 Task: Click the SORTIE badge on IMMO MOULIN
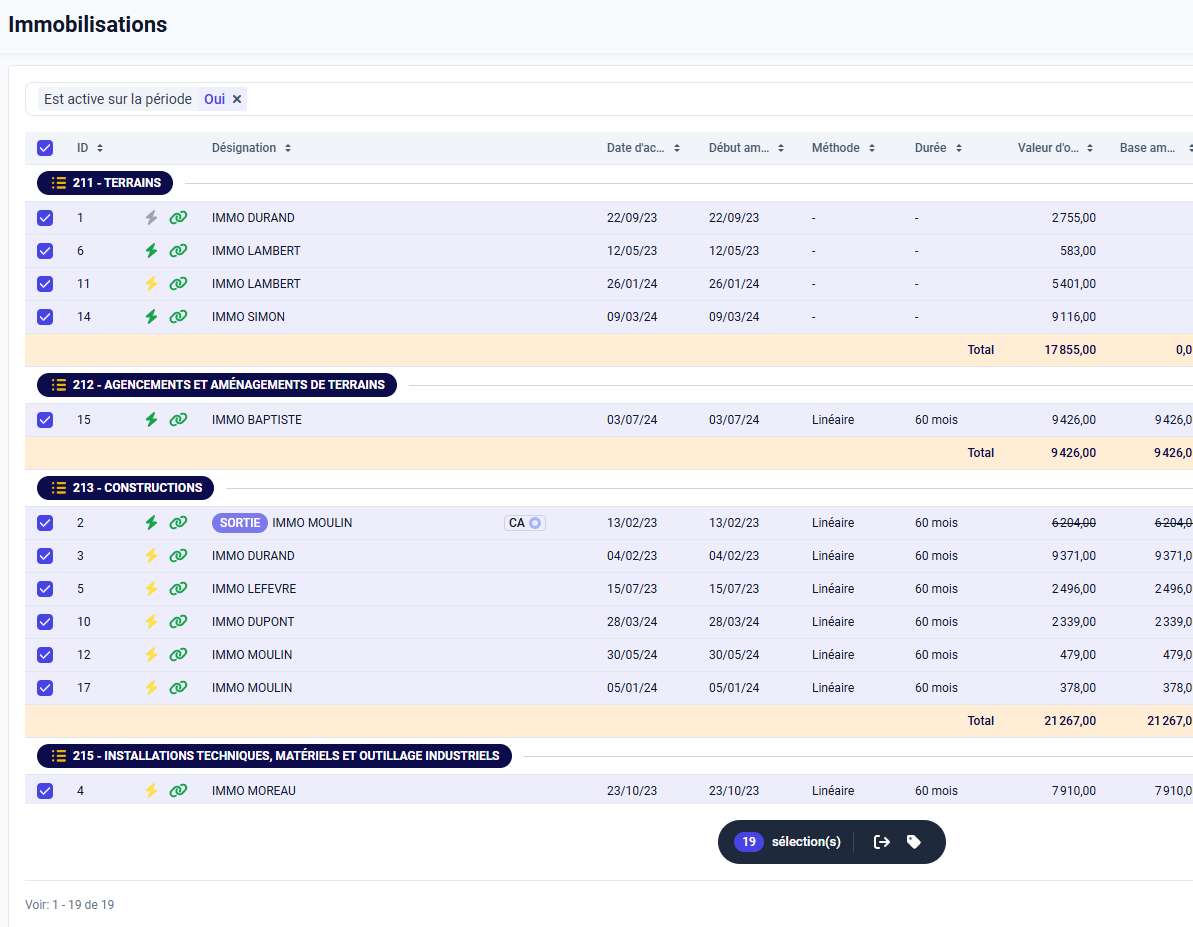click(239, 523)
